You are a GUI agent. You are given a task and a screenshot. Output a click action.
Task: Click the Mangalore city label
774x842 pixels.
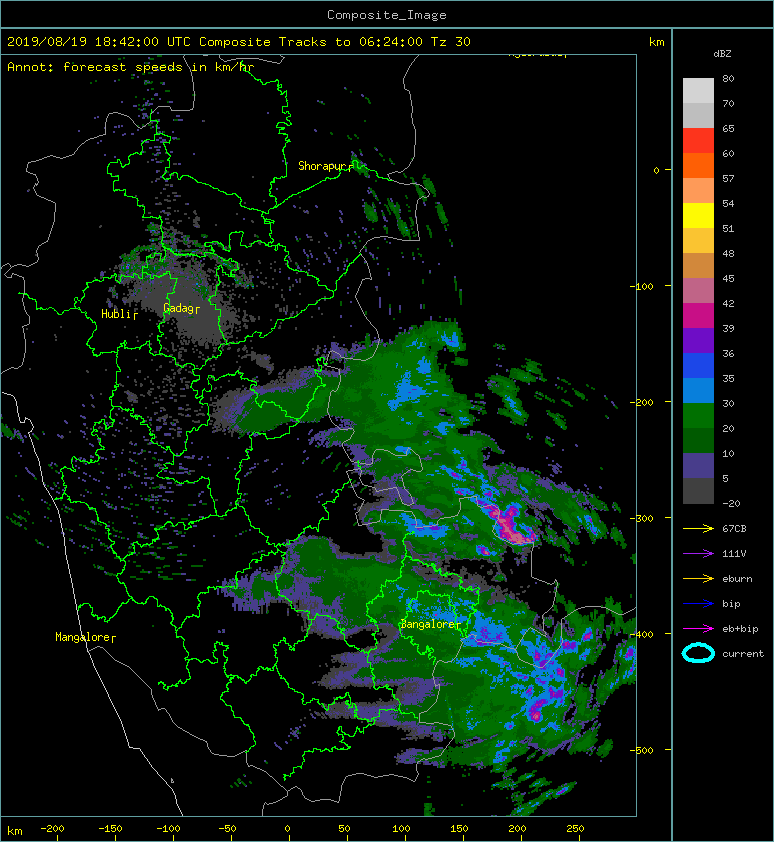tap(85, 637)
